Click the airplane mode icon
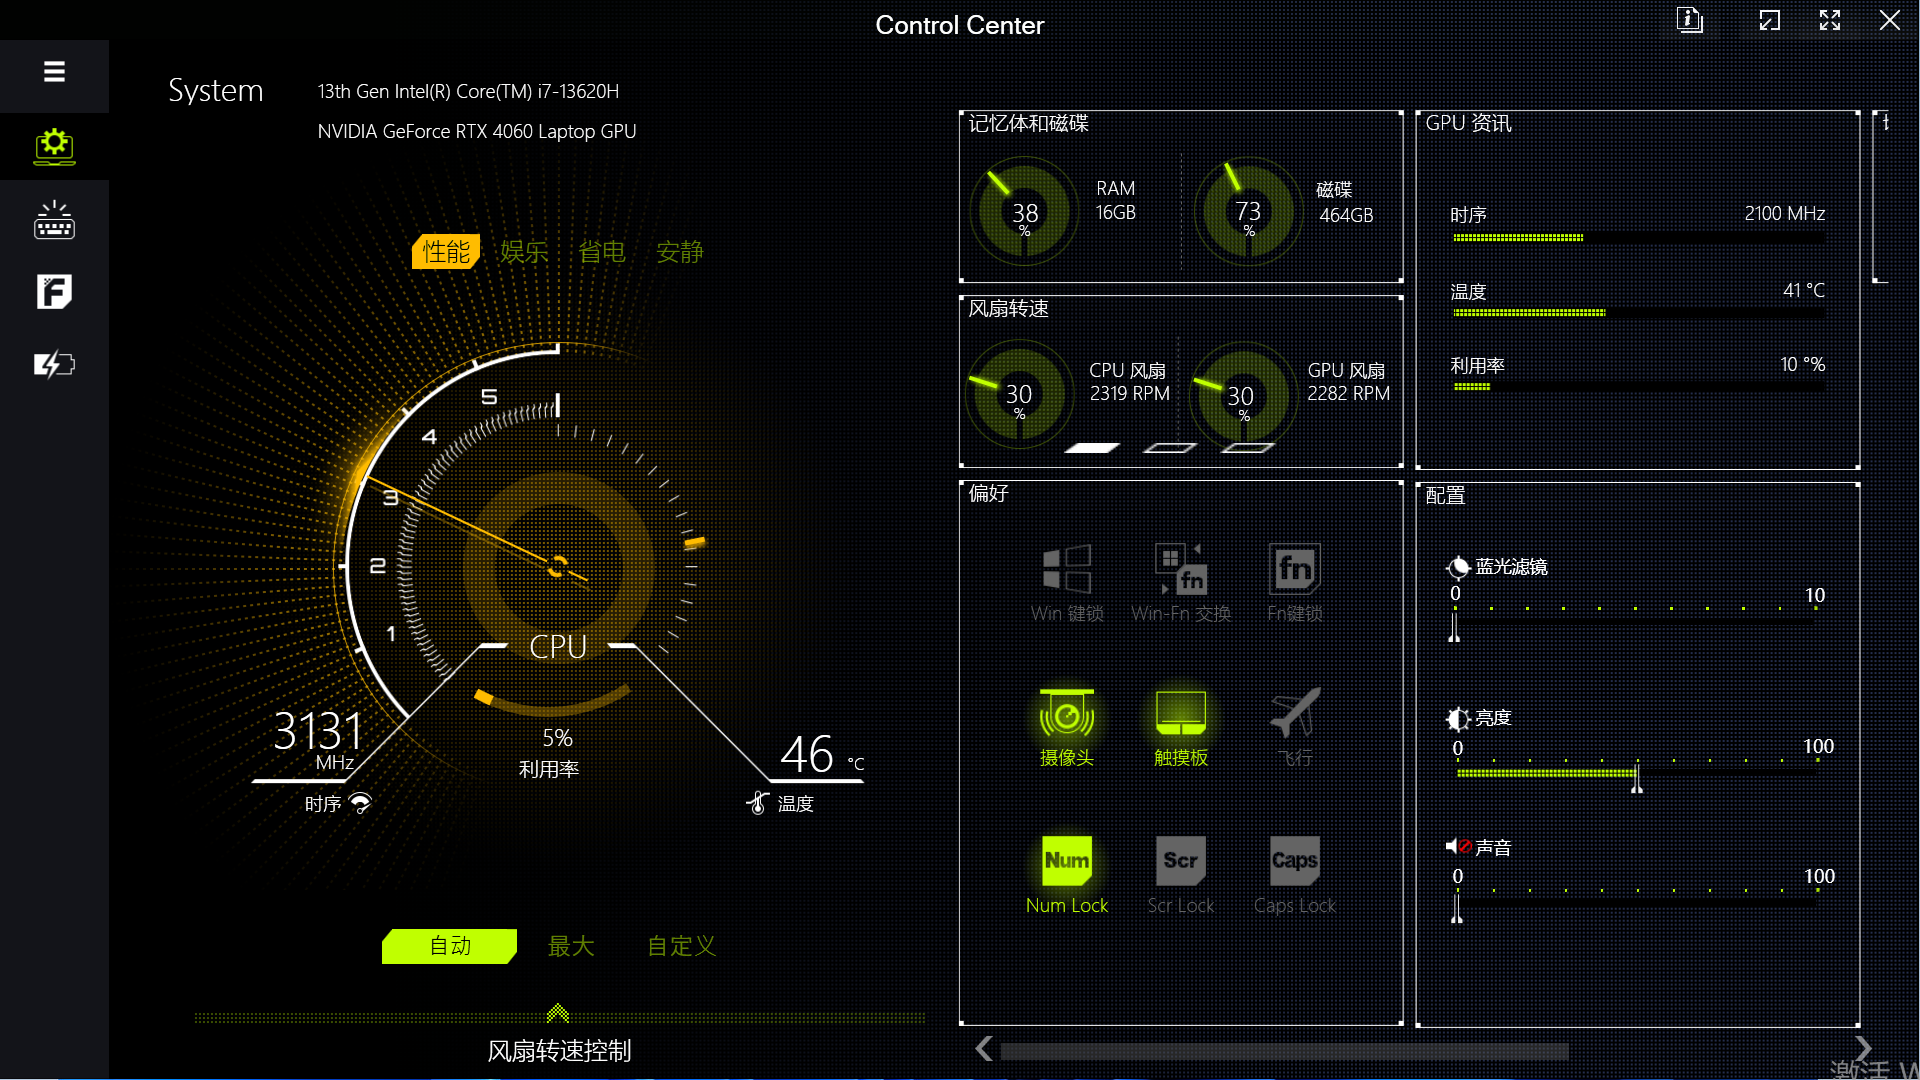Viewport: 1920px width, 1080px height. (x=1295, y=714)
